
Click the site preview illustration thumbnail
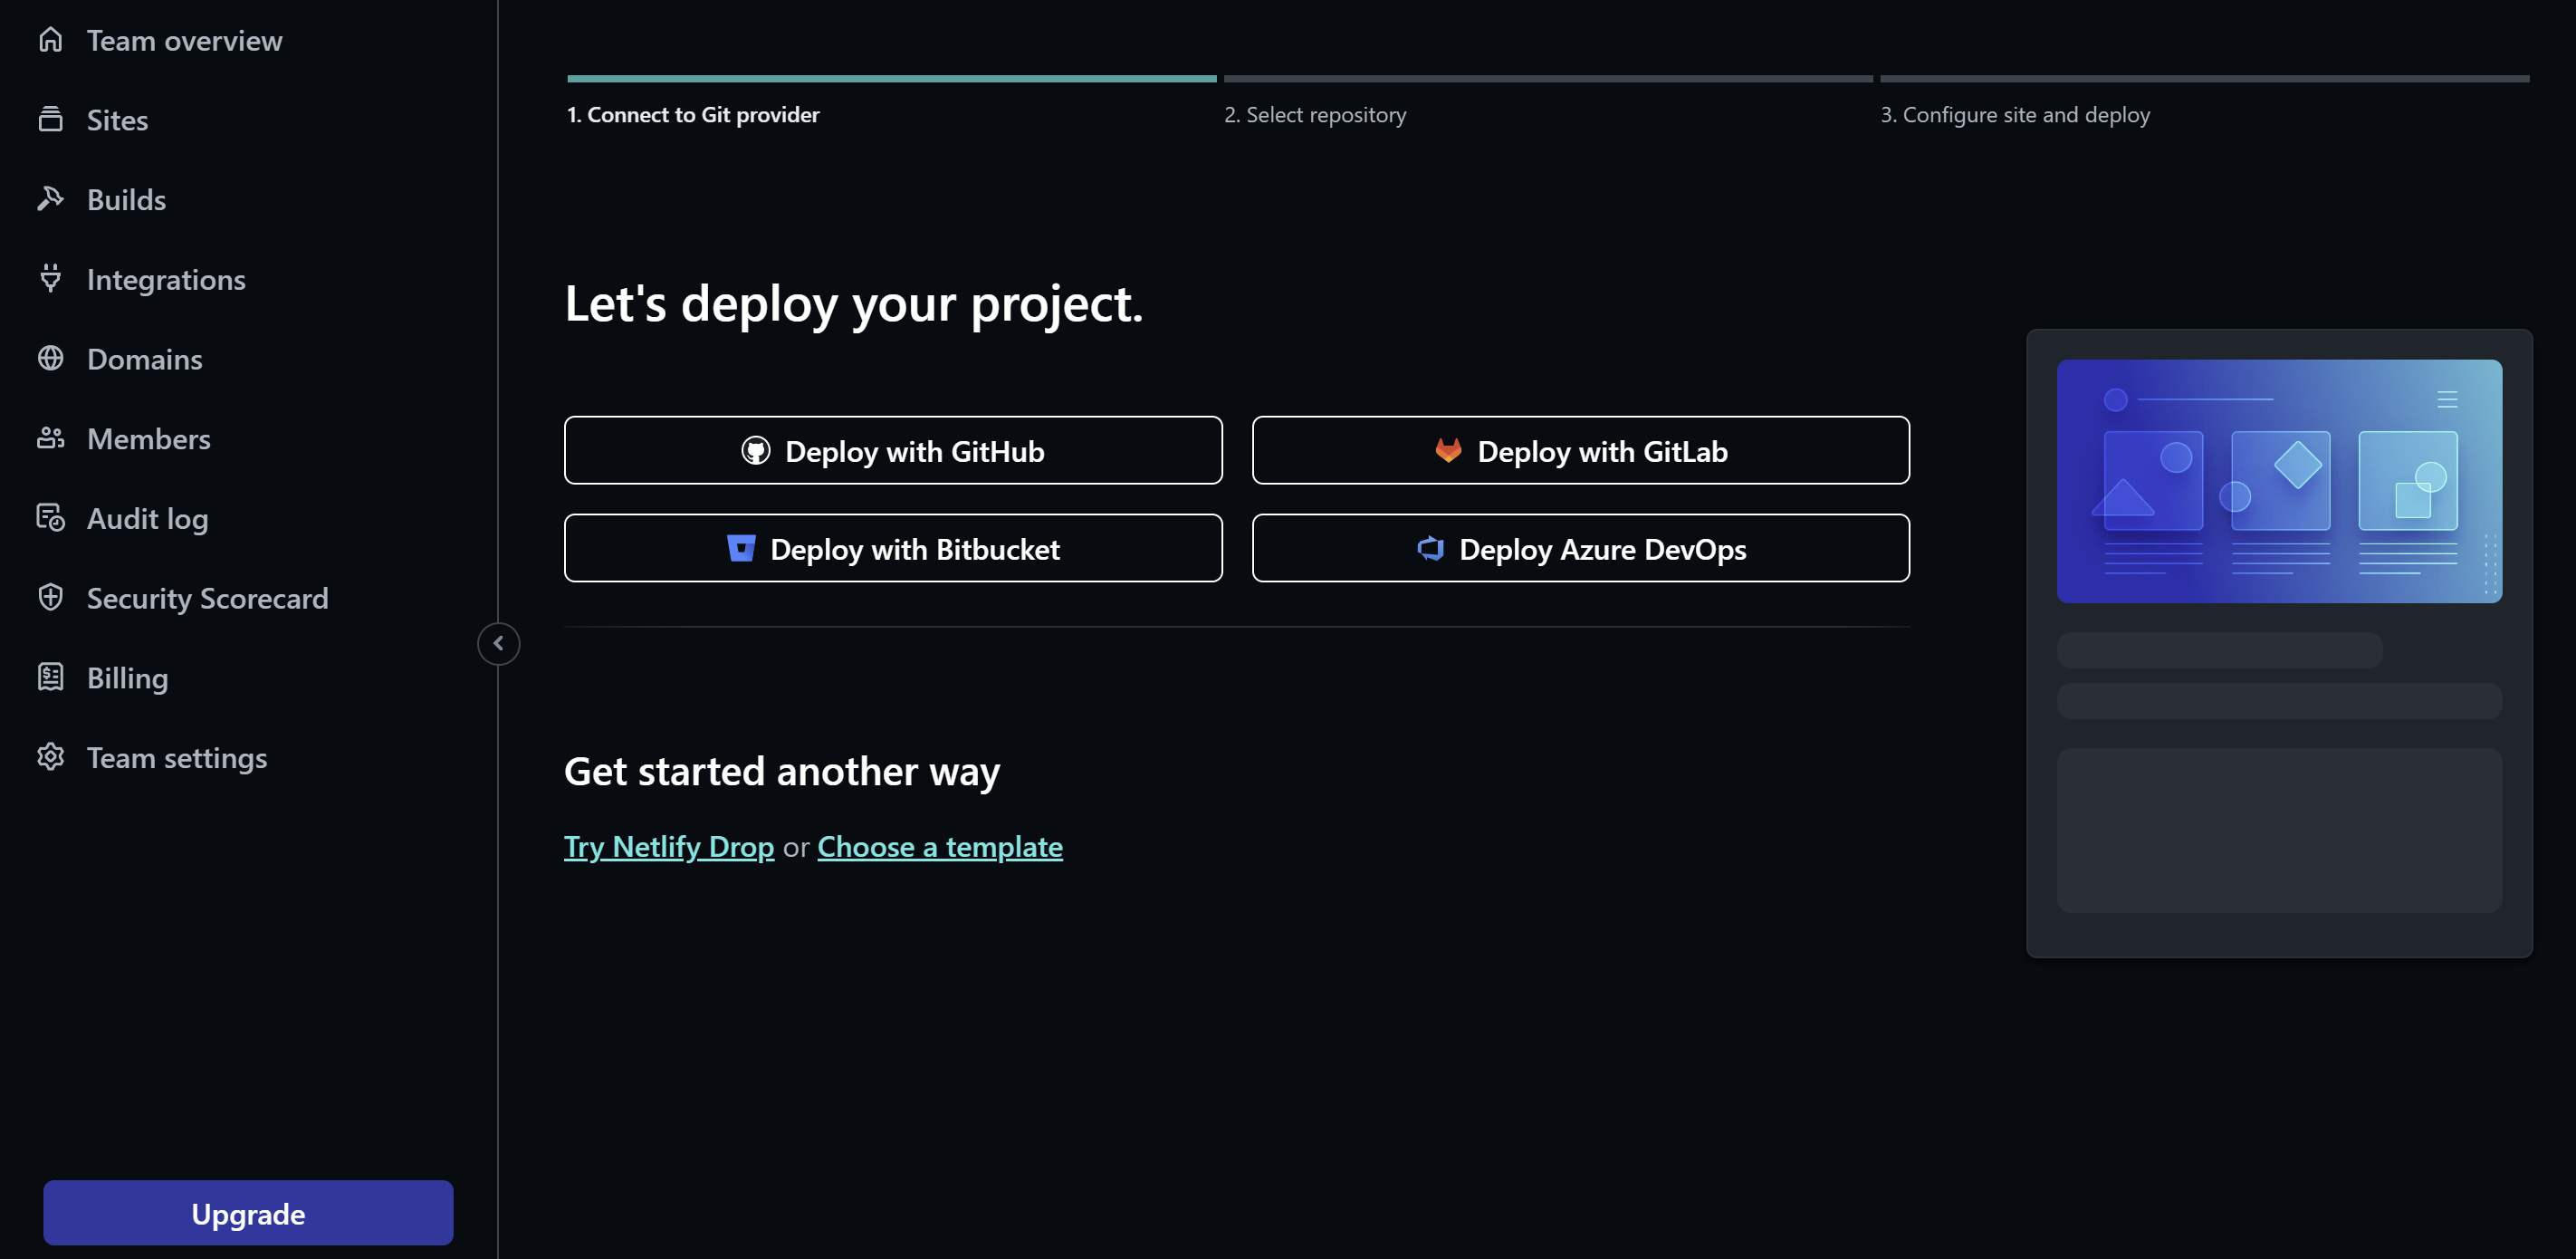[2278, 481]
